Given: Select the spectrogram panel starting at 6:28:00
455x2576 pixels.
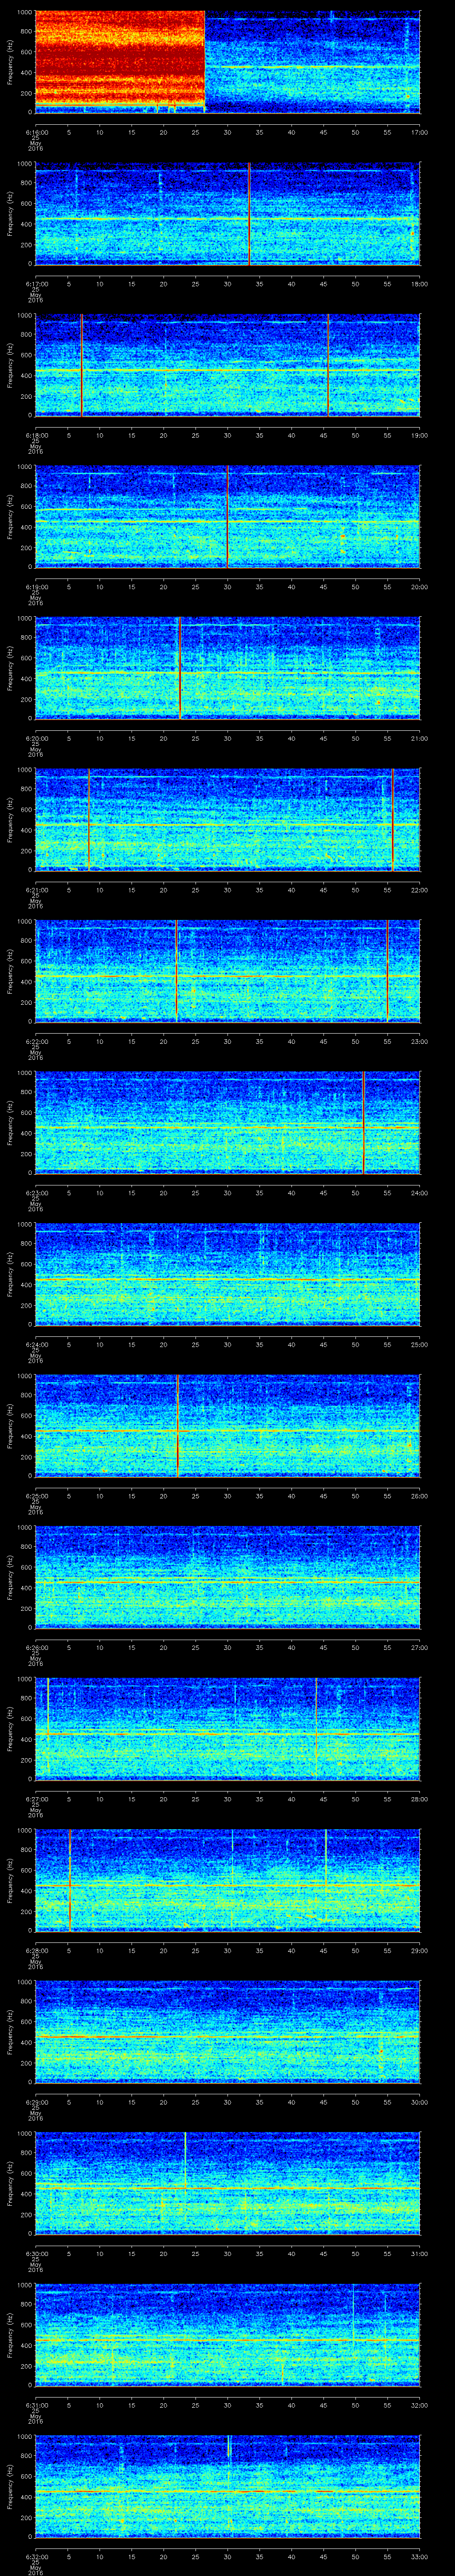Looking at the screenshot, I should (227, 1880).
